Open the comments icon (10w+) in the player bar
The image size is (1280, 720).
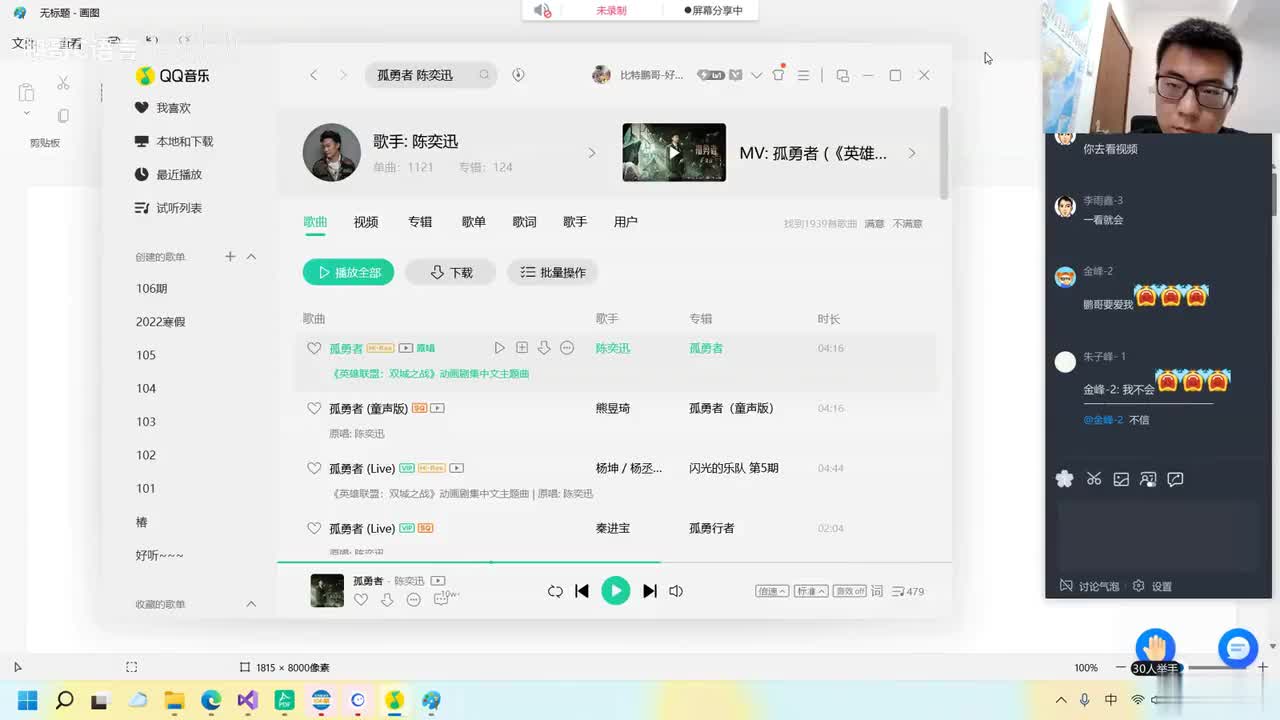[445, 598]
